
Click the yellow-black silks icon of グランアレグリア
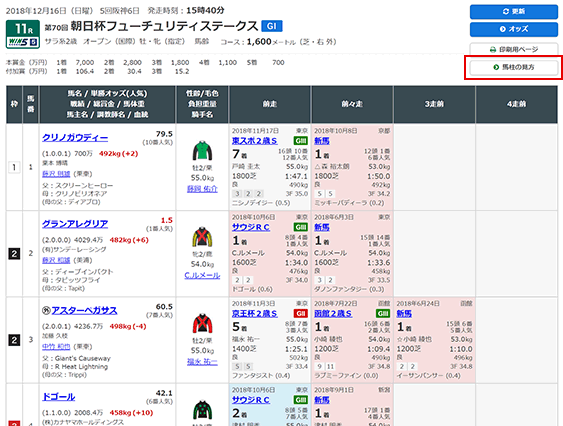202,237
